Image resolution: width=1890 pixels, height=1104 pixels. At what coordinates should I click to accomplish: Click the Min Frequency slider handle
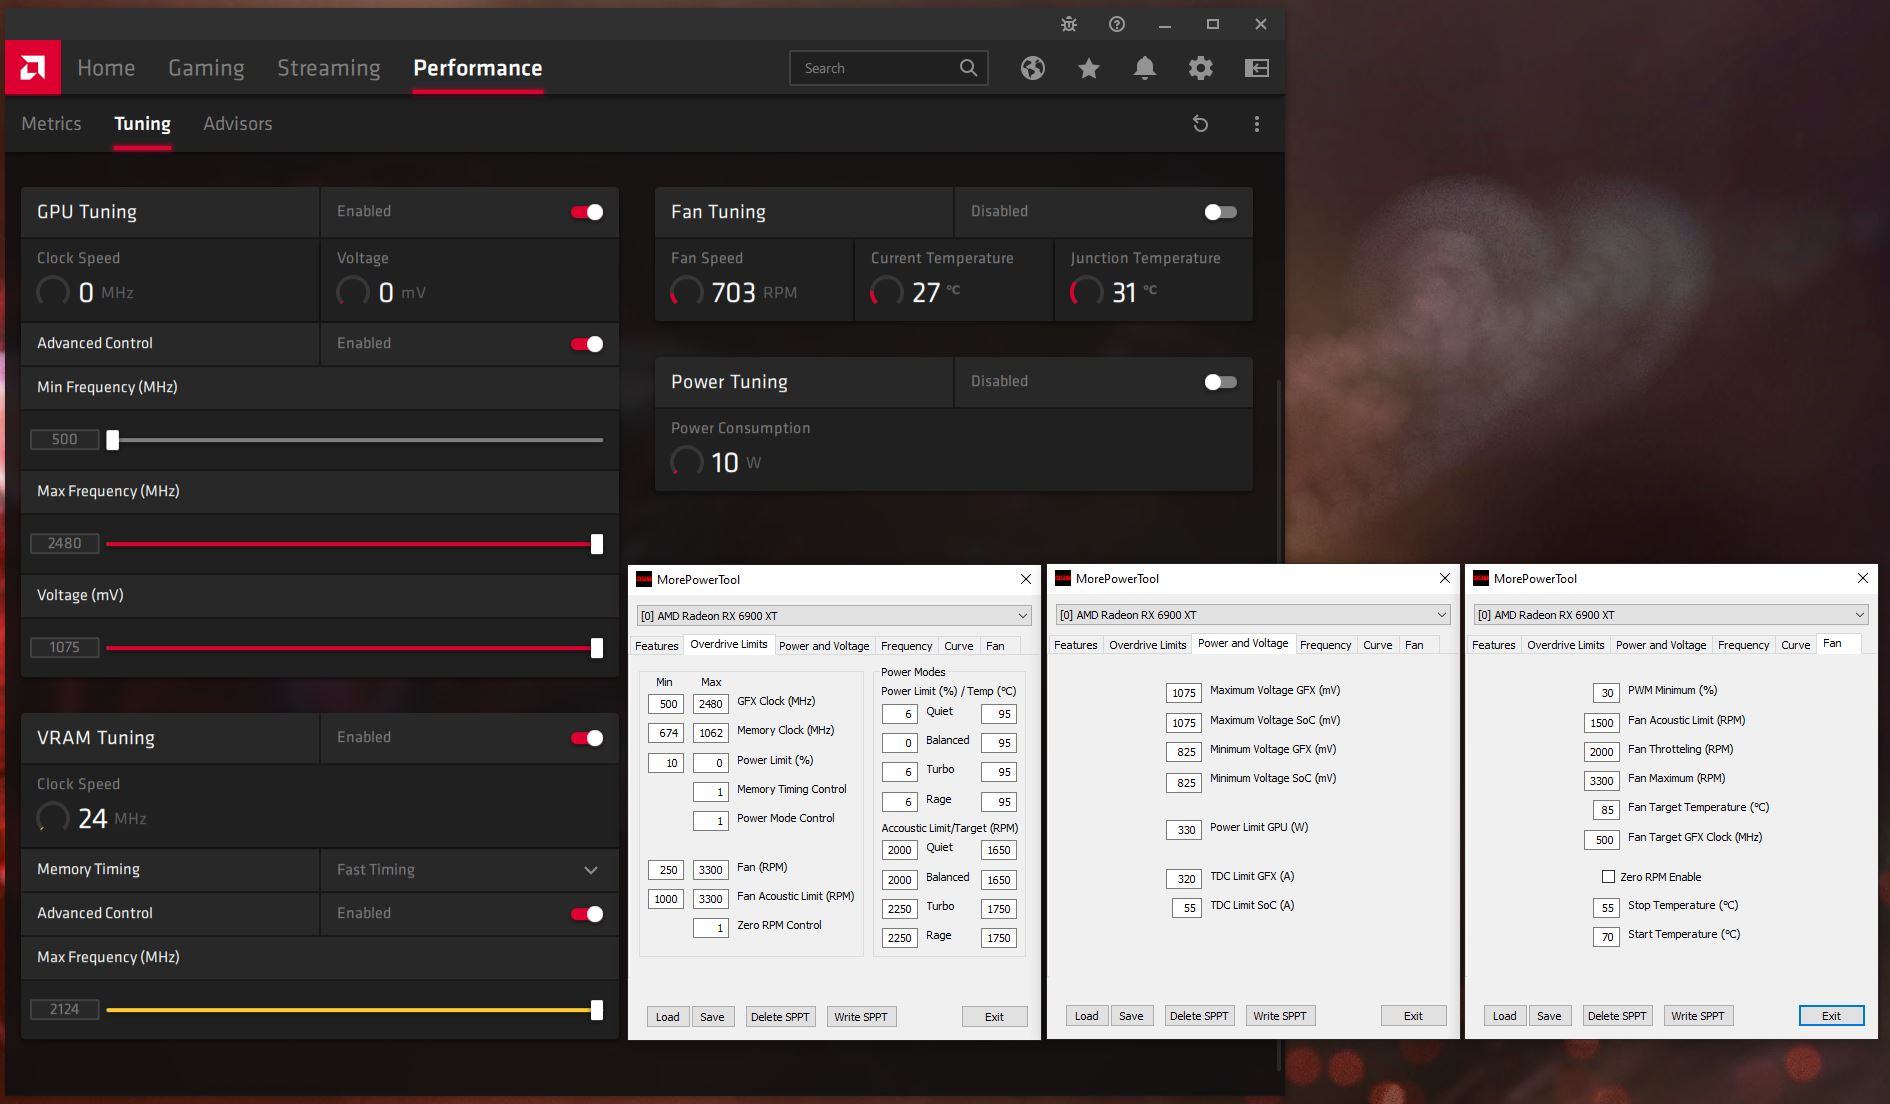click(113, 440)
